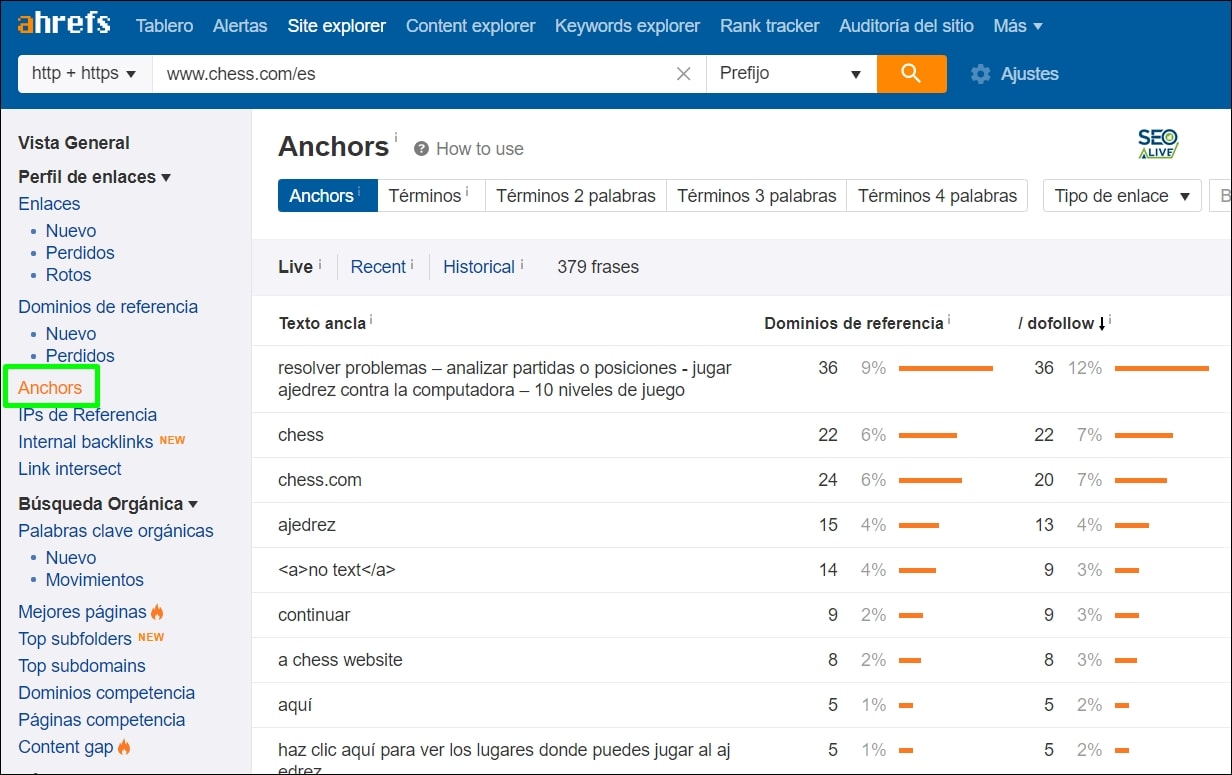Click inside the URL search field
This screenshot has width=1232, height=775.
400,73
